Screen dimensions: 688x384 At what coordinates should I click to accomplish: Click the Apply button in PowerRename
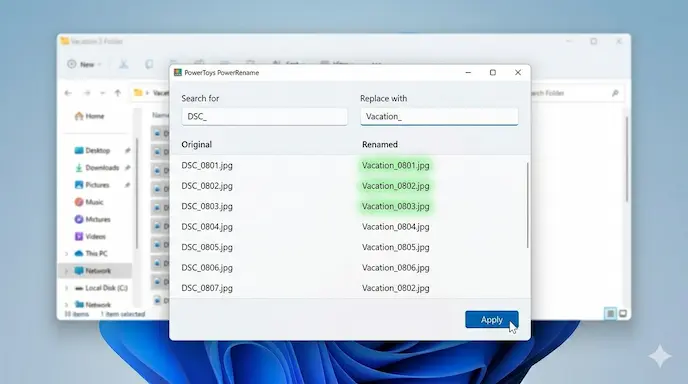[491, 319]
